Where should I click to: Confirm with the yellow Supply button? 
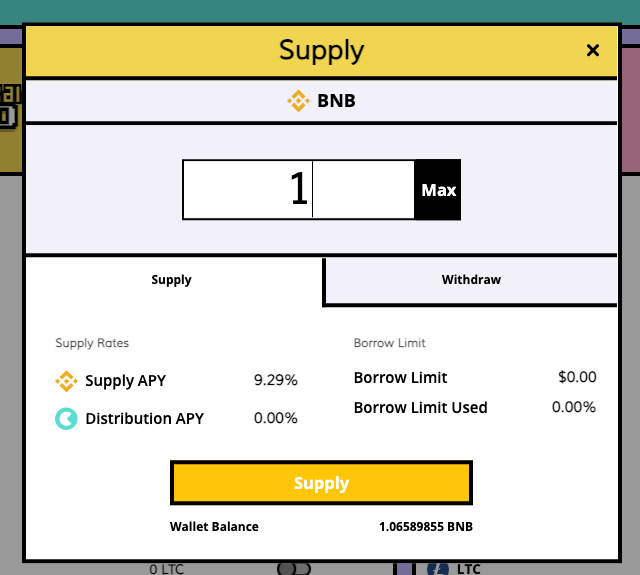click(321, 483)
